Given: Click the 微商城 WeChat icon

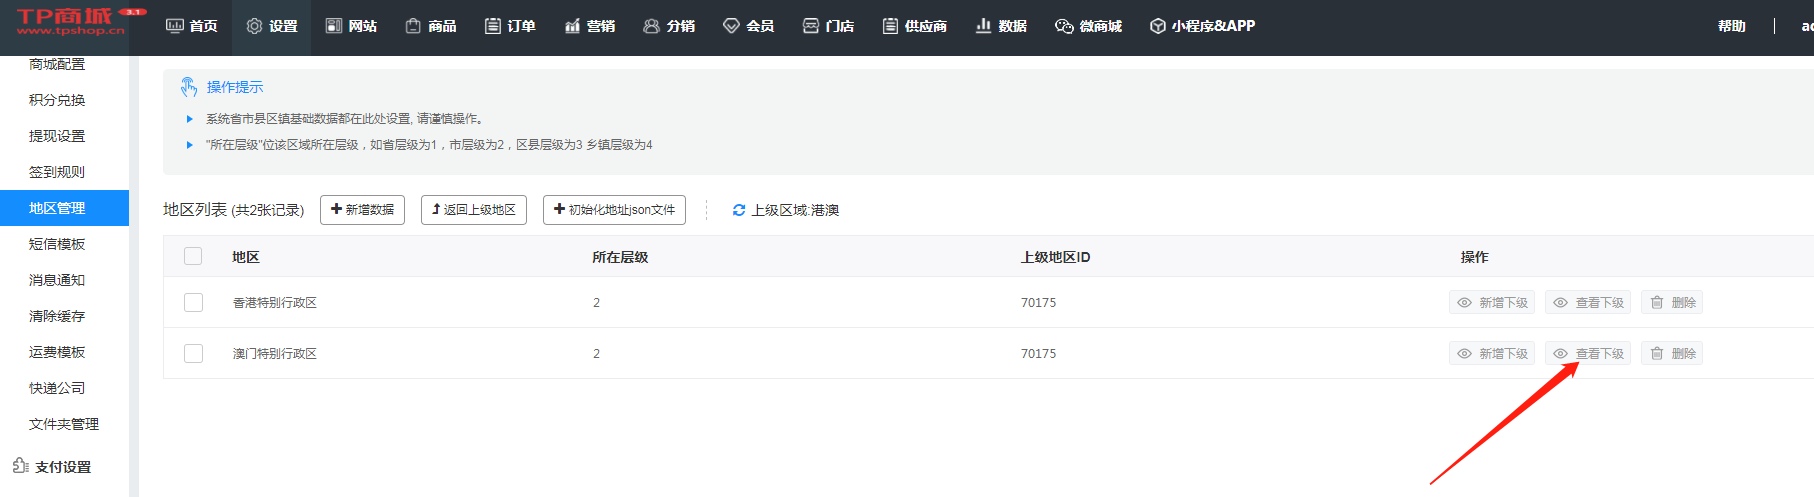Looking at the screenshot, I should click(1064, 26).
